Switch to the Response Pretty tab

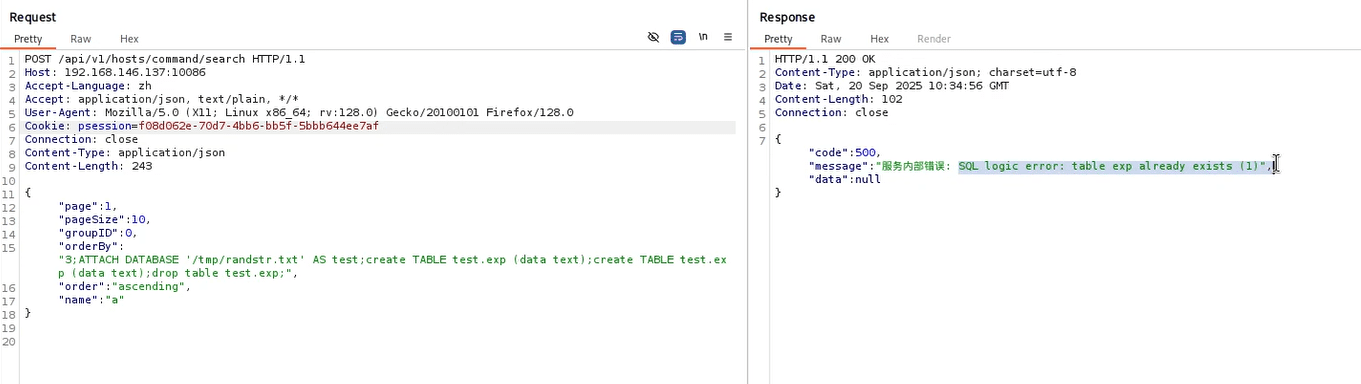pyautogui.click(x=778, y=39)
